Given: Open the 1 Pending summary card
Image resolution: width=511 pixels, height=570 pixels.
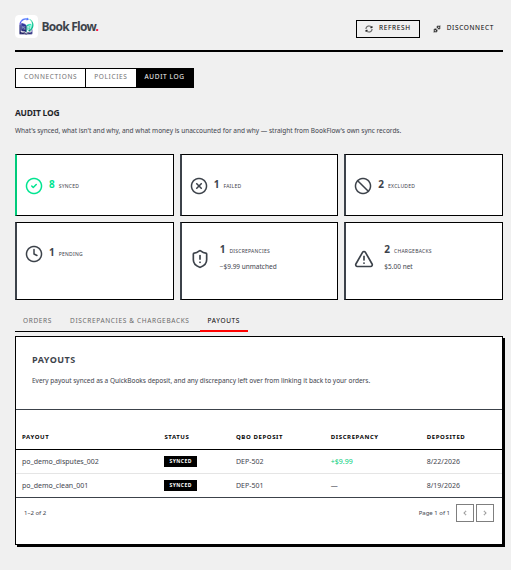Looking at the screenshot, I should (94, 261).
